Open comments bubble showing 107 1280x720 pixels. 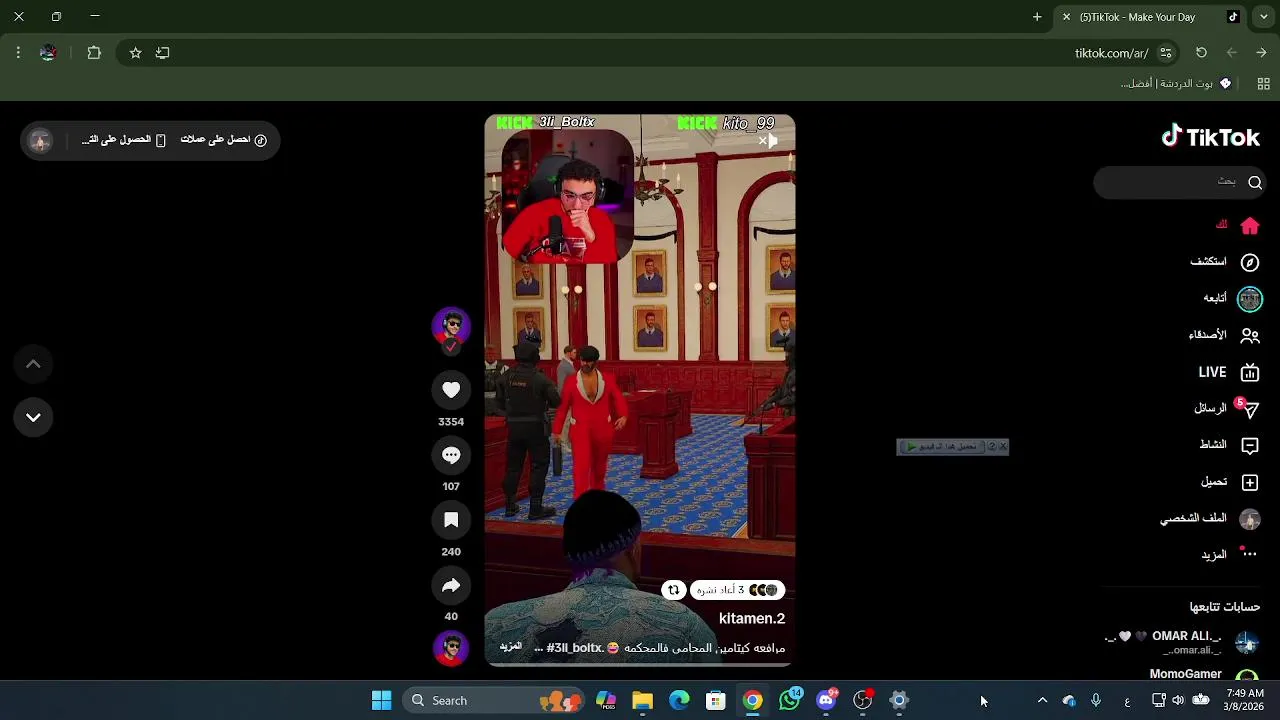(451, 455)
